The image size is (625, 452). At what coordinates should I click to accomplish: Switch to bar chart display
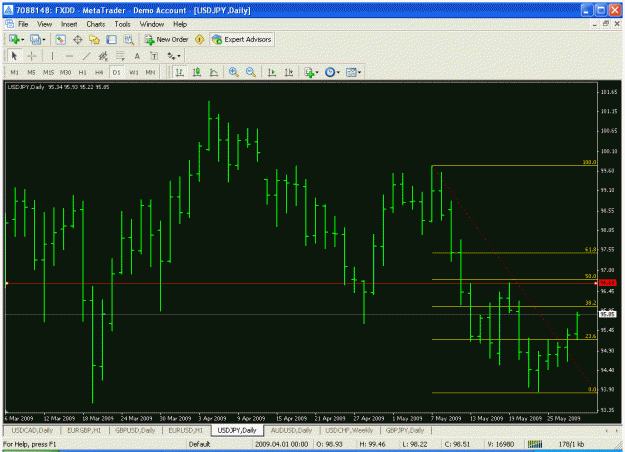180,72
